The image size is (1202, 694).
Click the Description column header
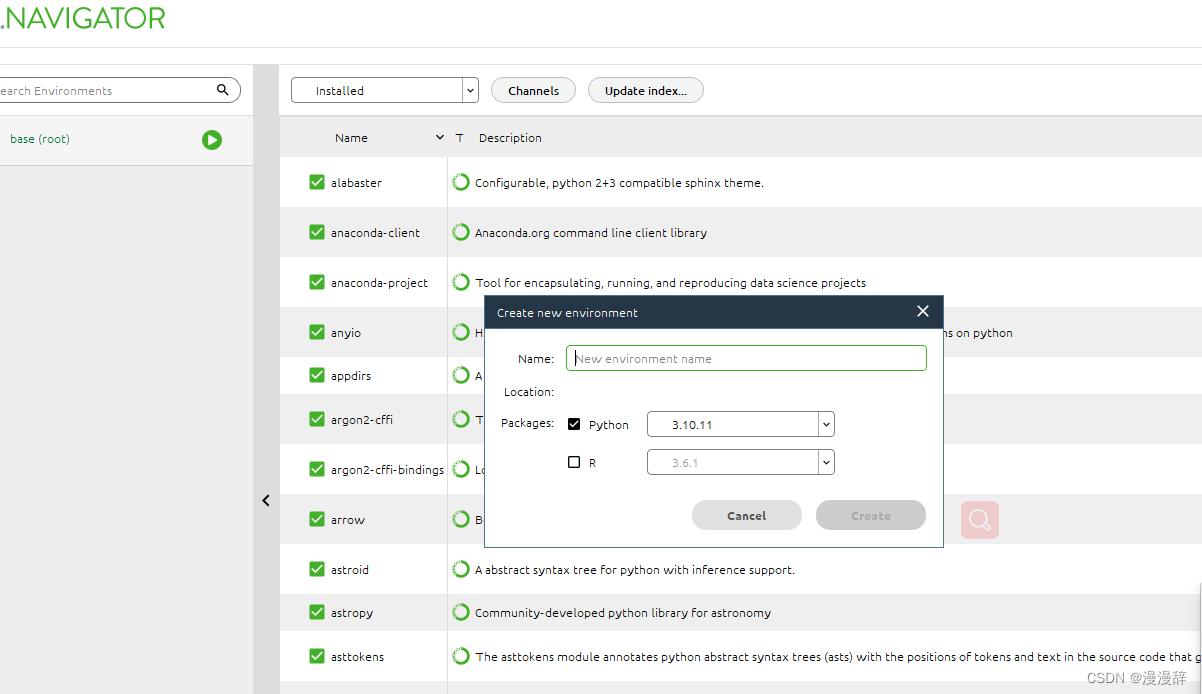tap(510, 138)
